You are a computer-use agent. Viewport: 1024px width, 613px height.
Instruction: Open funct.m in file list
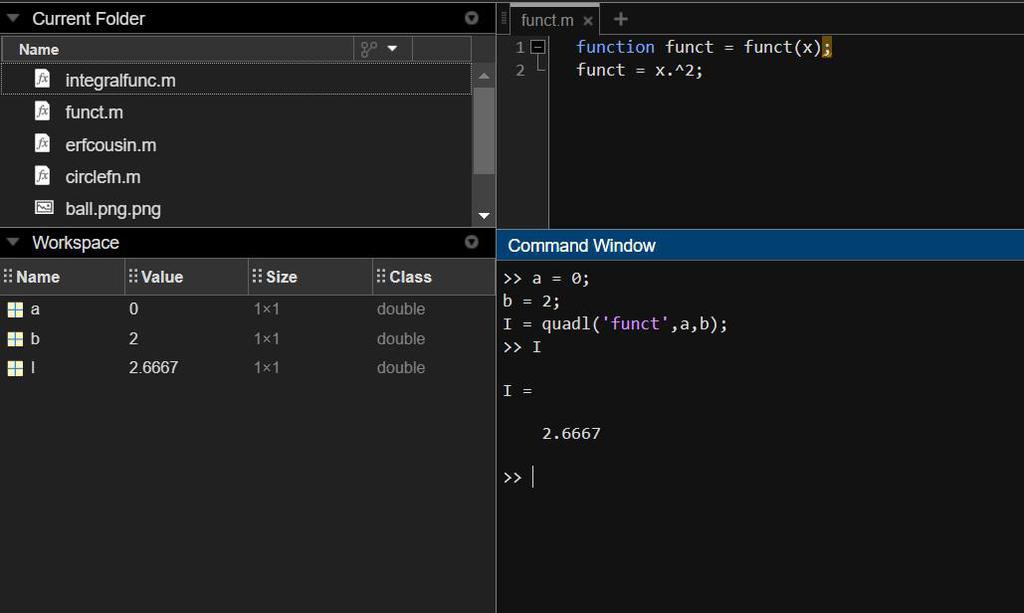click(x=94, y=112)
